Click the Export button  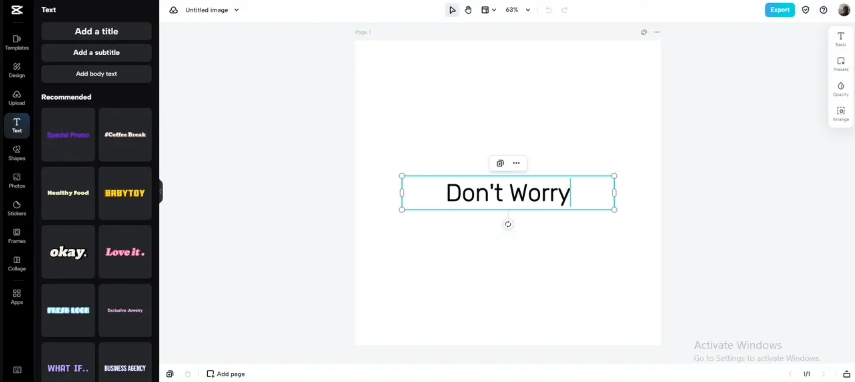(x=780, y=10)
